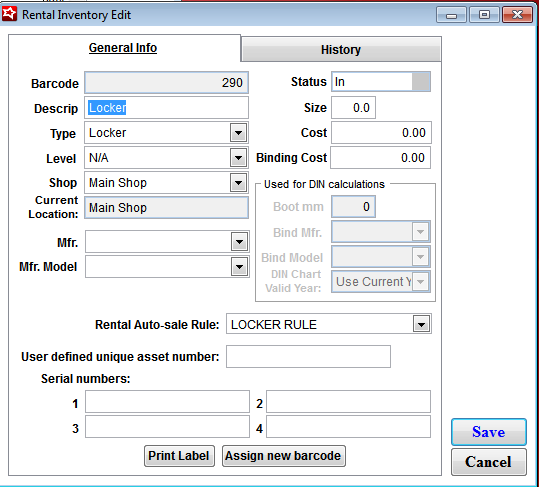Click the red star app icon in title bar
The image size is (539, 487).
9,14
